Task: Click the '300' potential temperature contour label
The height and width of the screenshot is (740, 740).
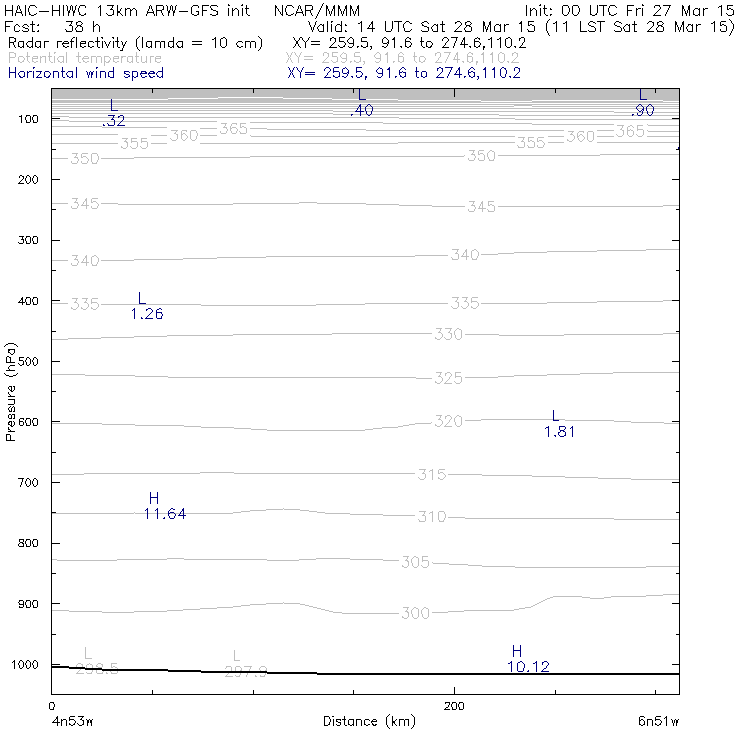Action: pos(415,613)
